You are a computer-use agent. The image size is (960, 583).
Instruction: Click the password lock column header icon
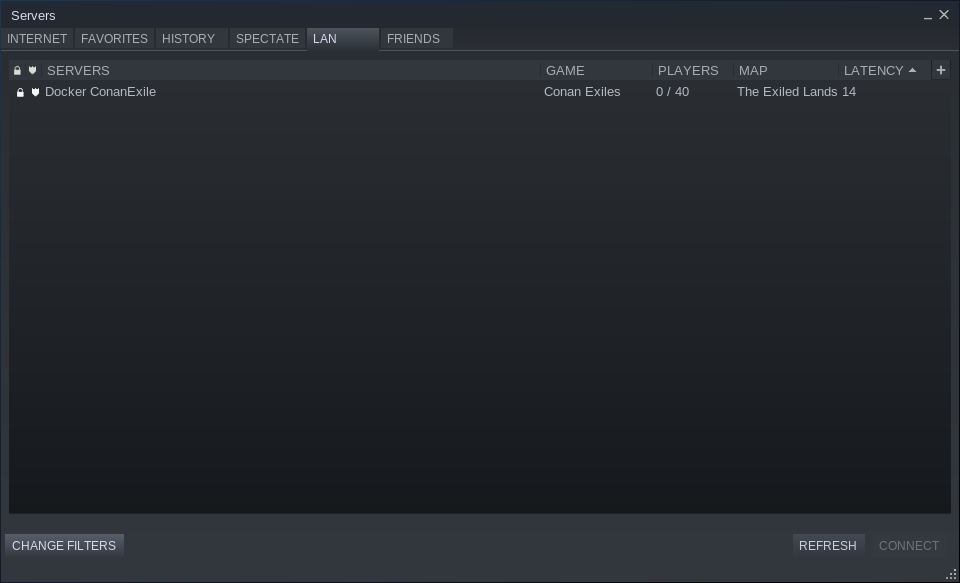coord(17,70)
